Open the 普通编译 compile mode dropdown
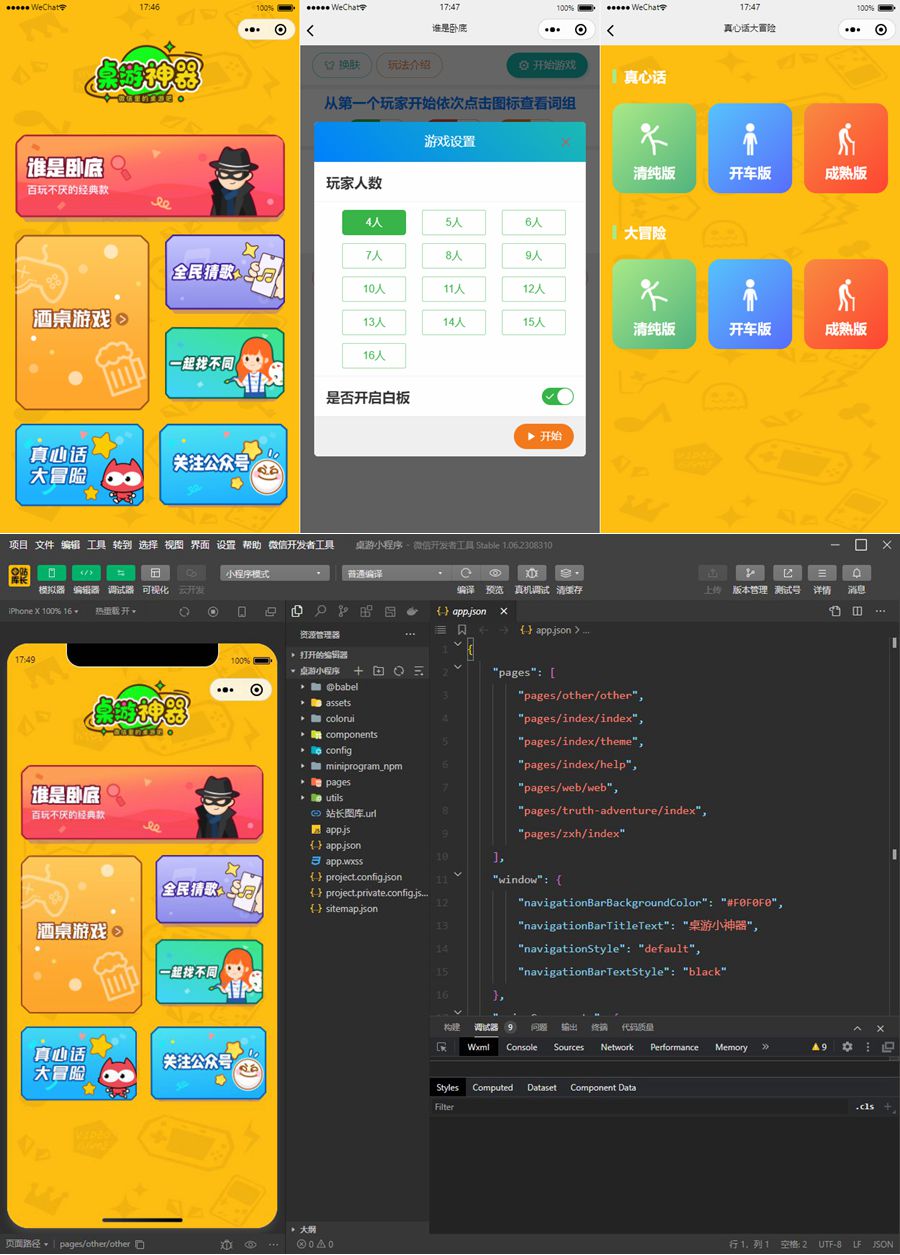The height and width of the screenshot is (1255, 900). pyautogui.click(x=396, y=574)
